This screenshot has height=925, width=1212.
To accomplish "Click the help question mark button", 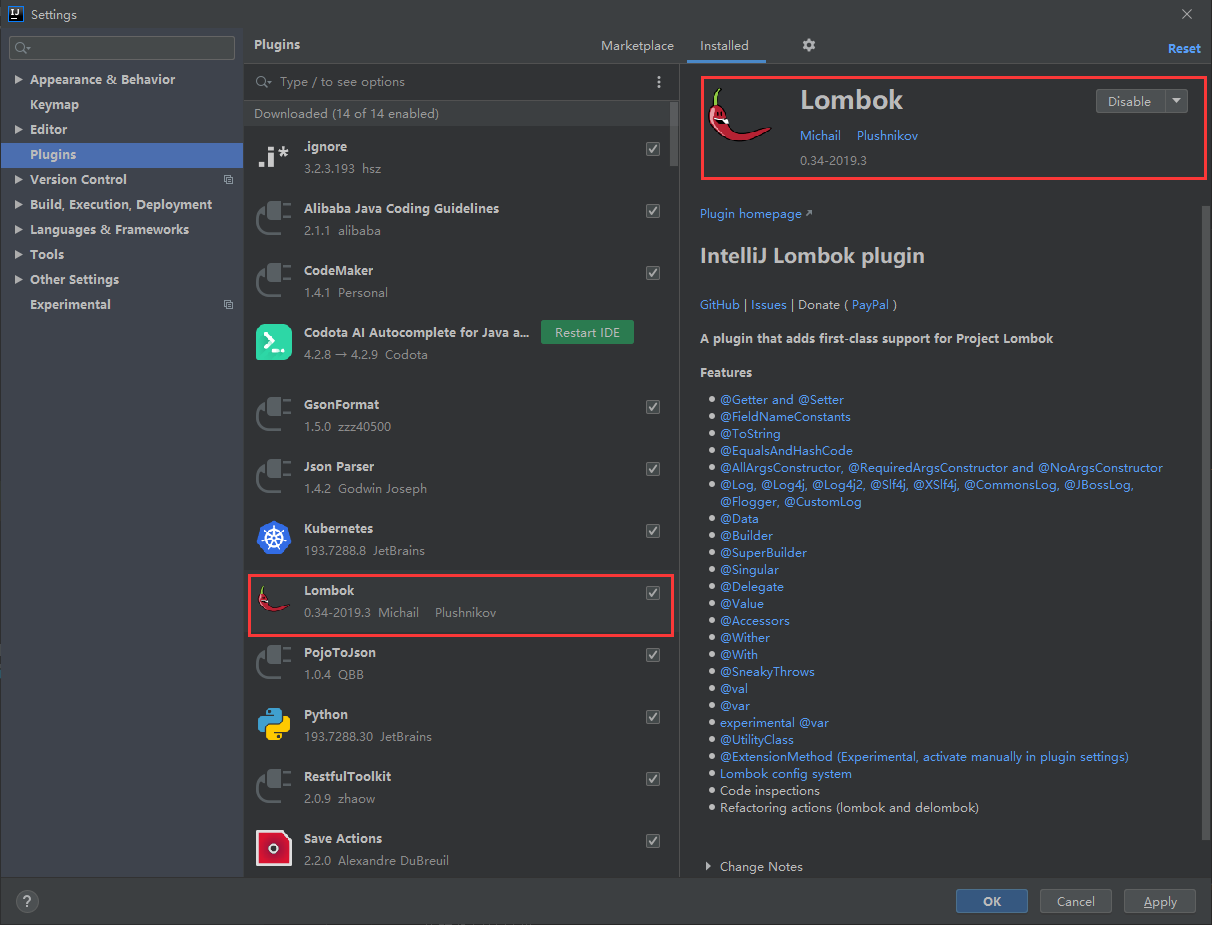I will pyautogui.click(x=28, y=901).
